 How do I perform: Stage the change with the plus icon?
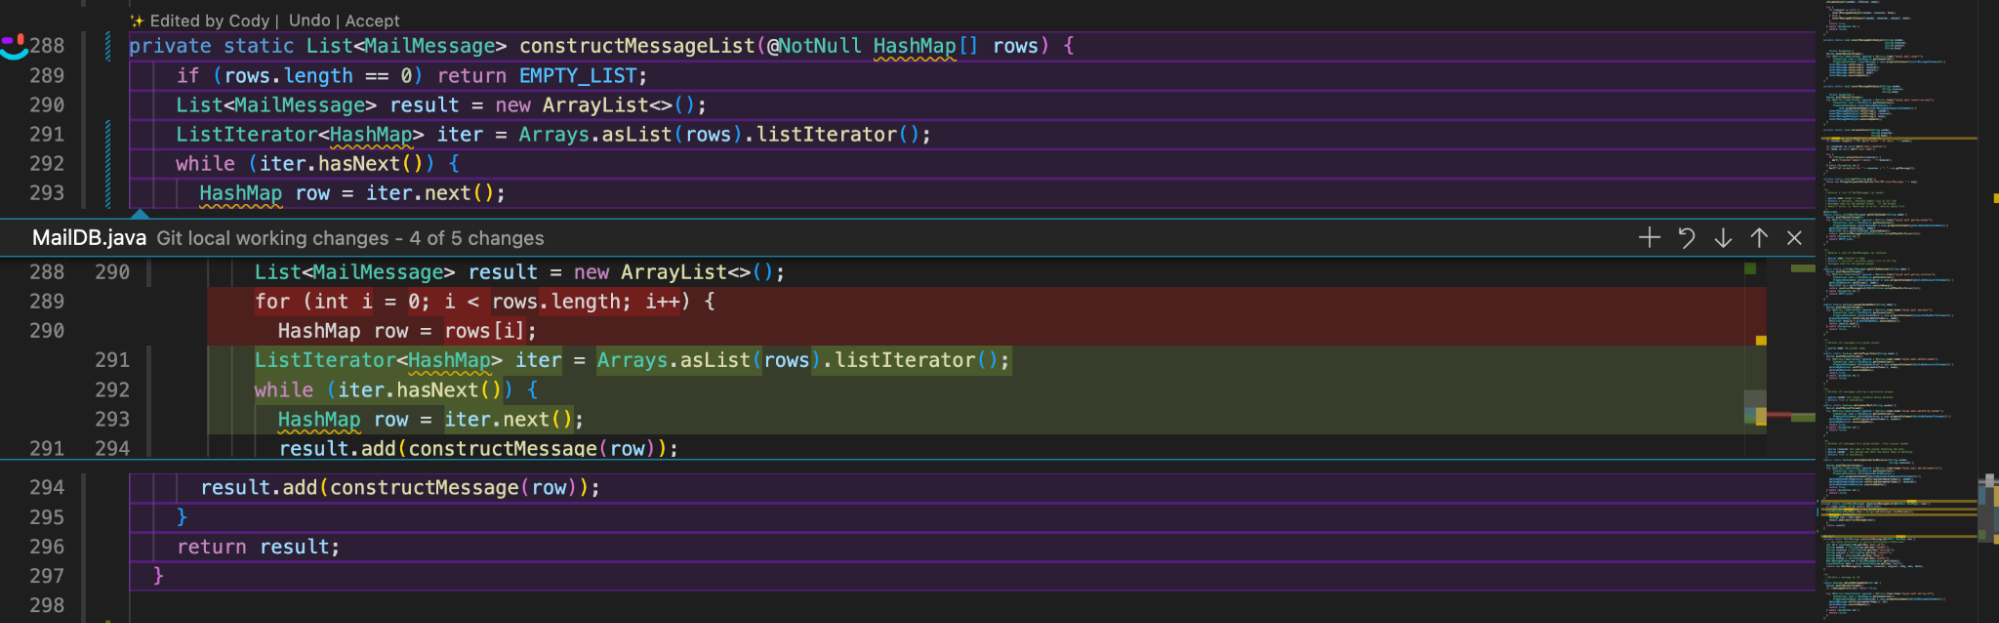pyautogui.click(x=1650, y=237)
